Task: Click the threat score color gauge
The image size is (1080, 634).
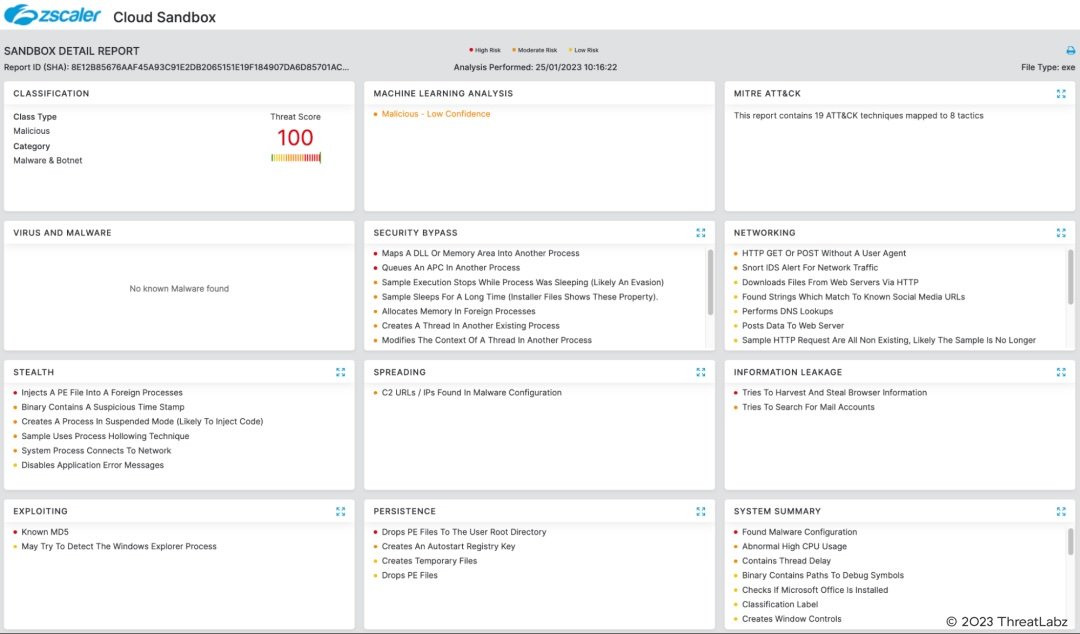Action: 295,158
